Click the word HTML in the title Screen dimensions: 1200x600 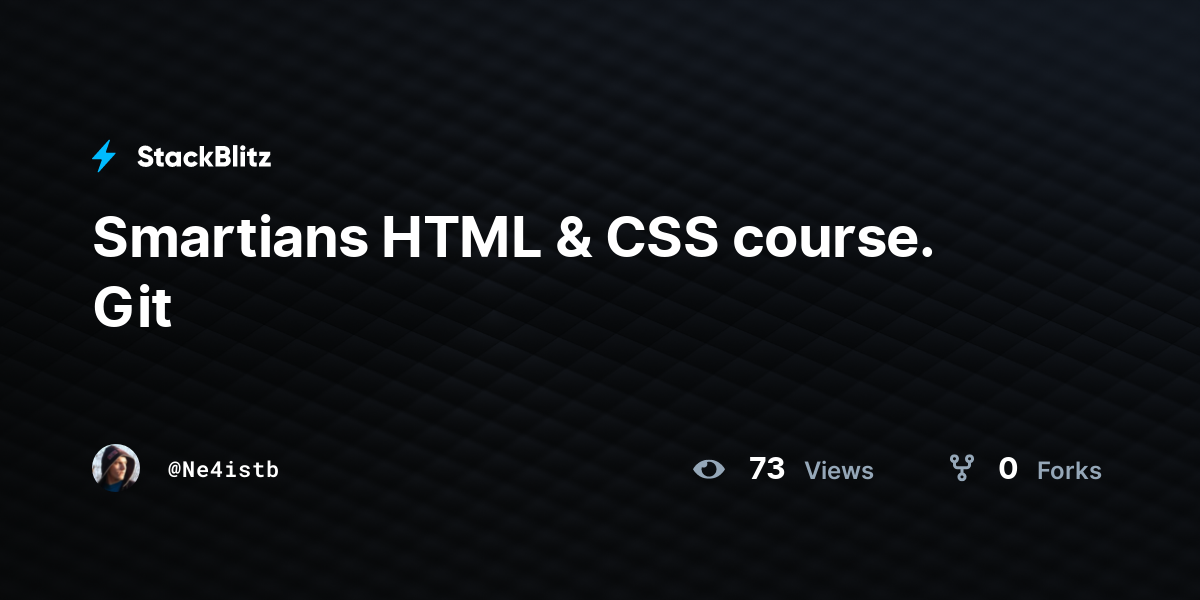[461, 238]
